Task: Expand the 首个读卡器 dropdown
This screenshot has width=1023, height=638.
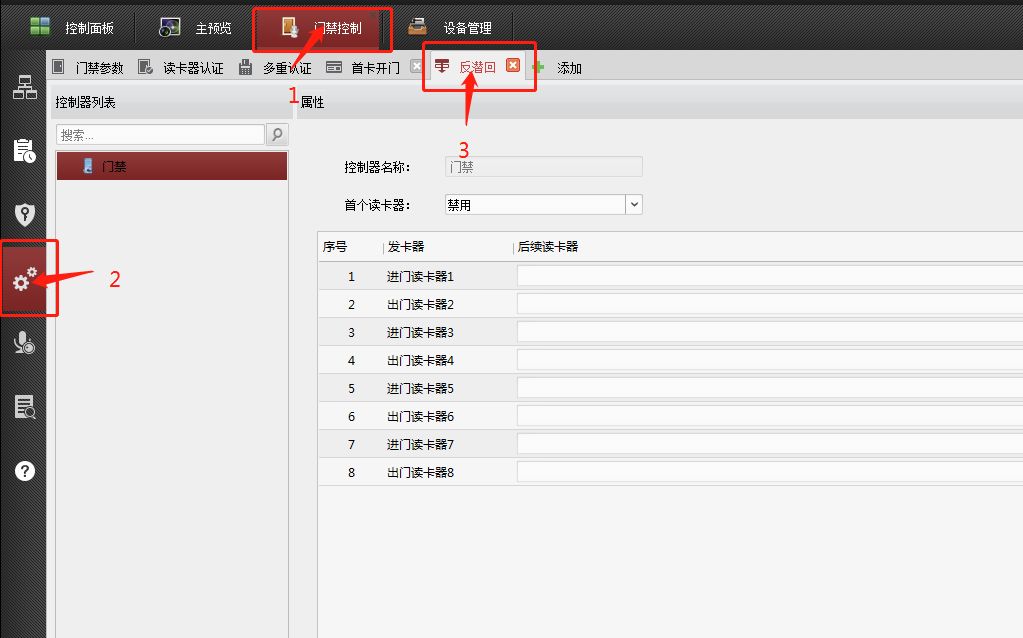Action: 633,204
